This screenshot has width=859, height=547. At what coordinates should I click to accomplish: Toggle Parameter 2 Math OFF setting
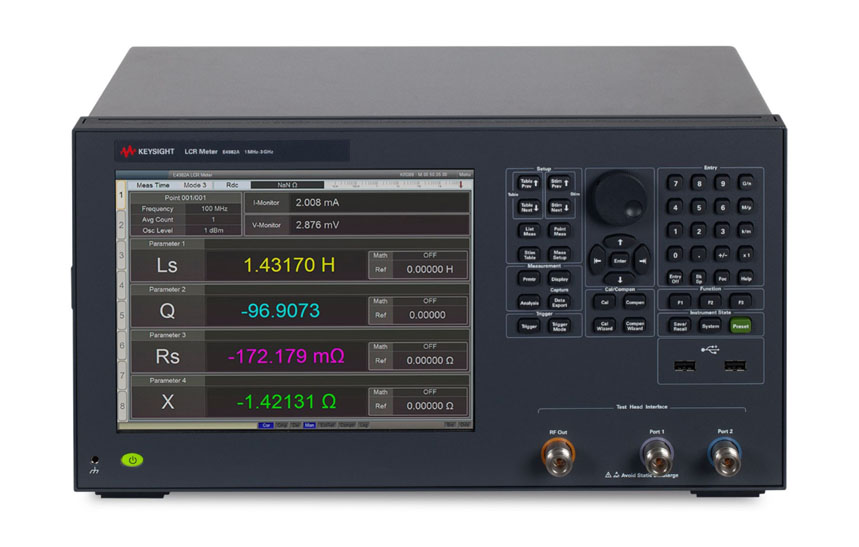coord(429,300)
